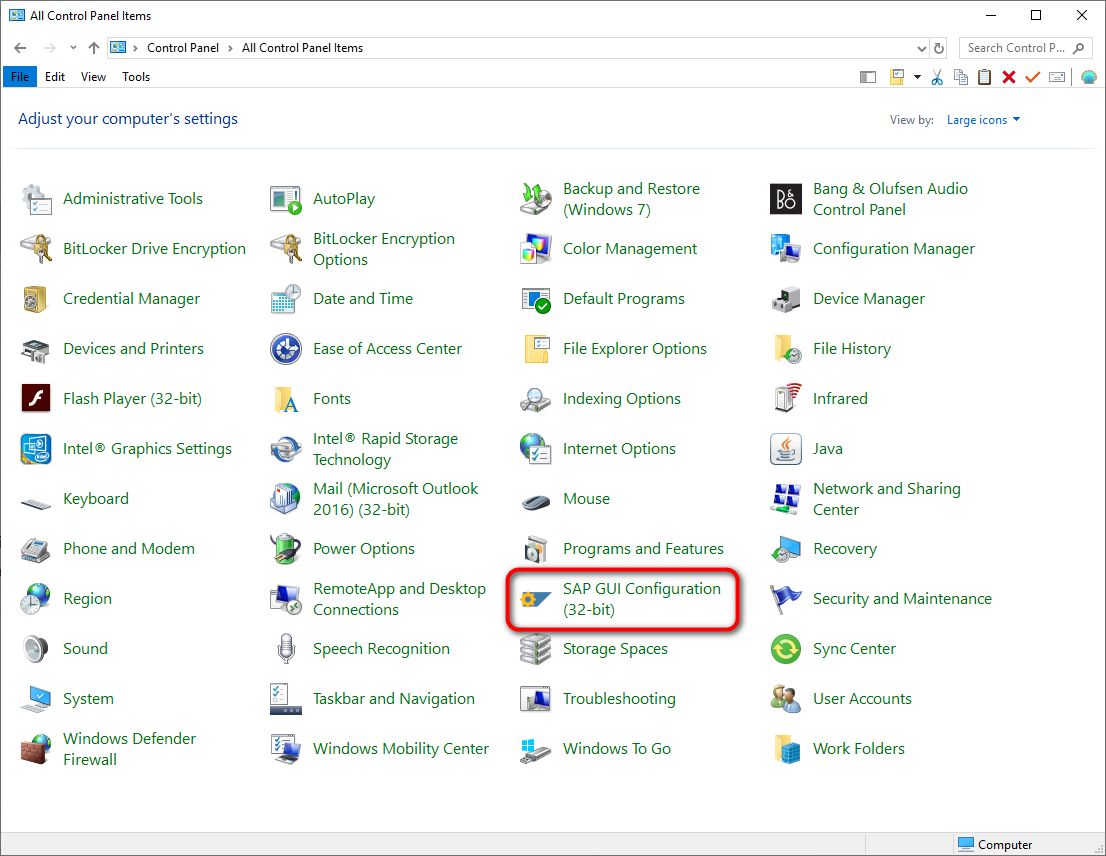Open Storage Spaces
The height and width of the screenshot is (856, 1106).
tap(594, 649)
